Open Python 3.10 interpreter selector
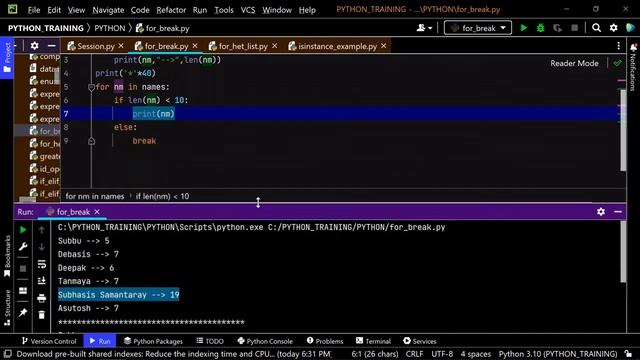Image resolution: width=640 pixels, height=360 pixels. tap(558, 354)
